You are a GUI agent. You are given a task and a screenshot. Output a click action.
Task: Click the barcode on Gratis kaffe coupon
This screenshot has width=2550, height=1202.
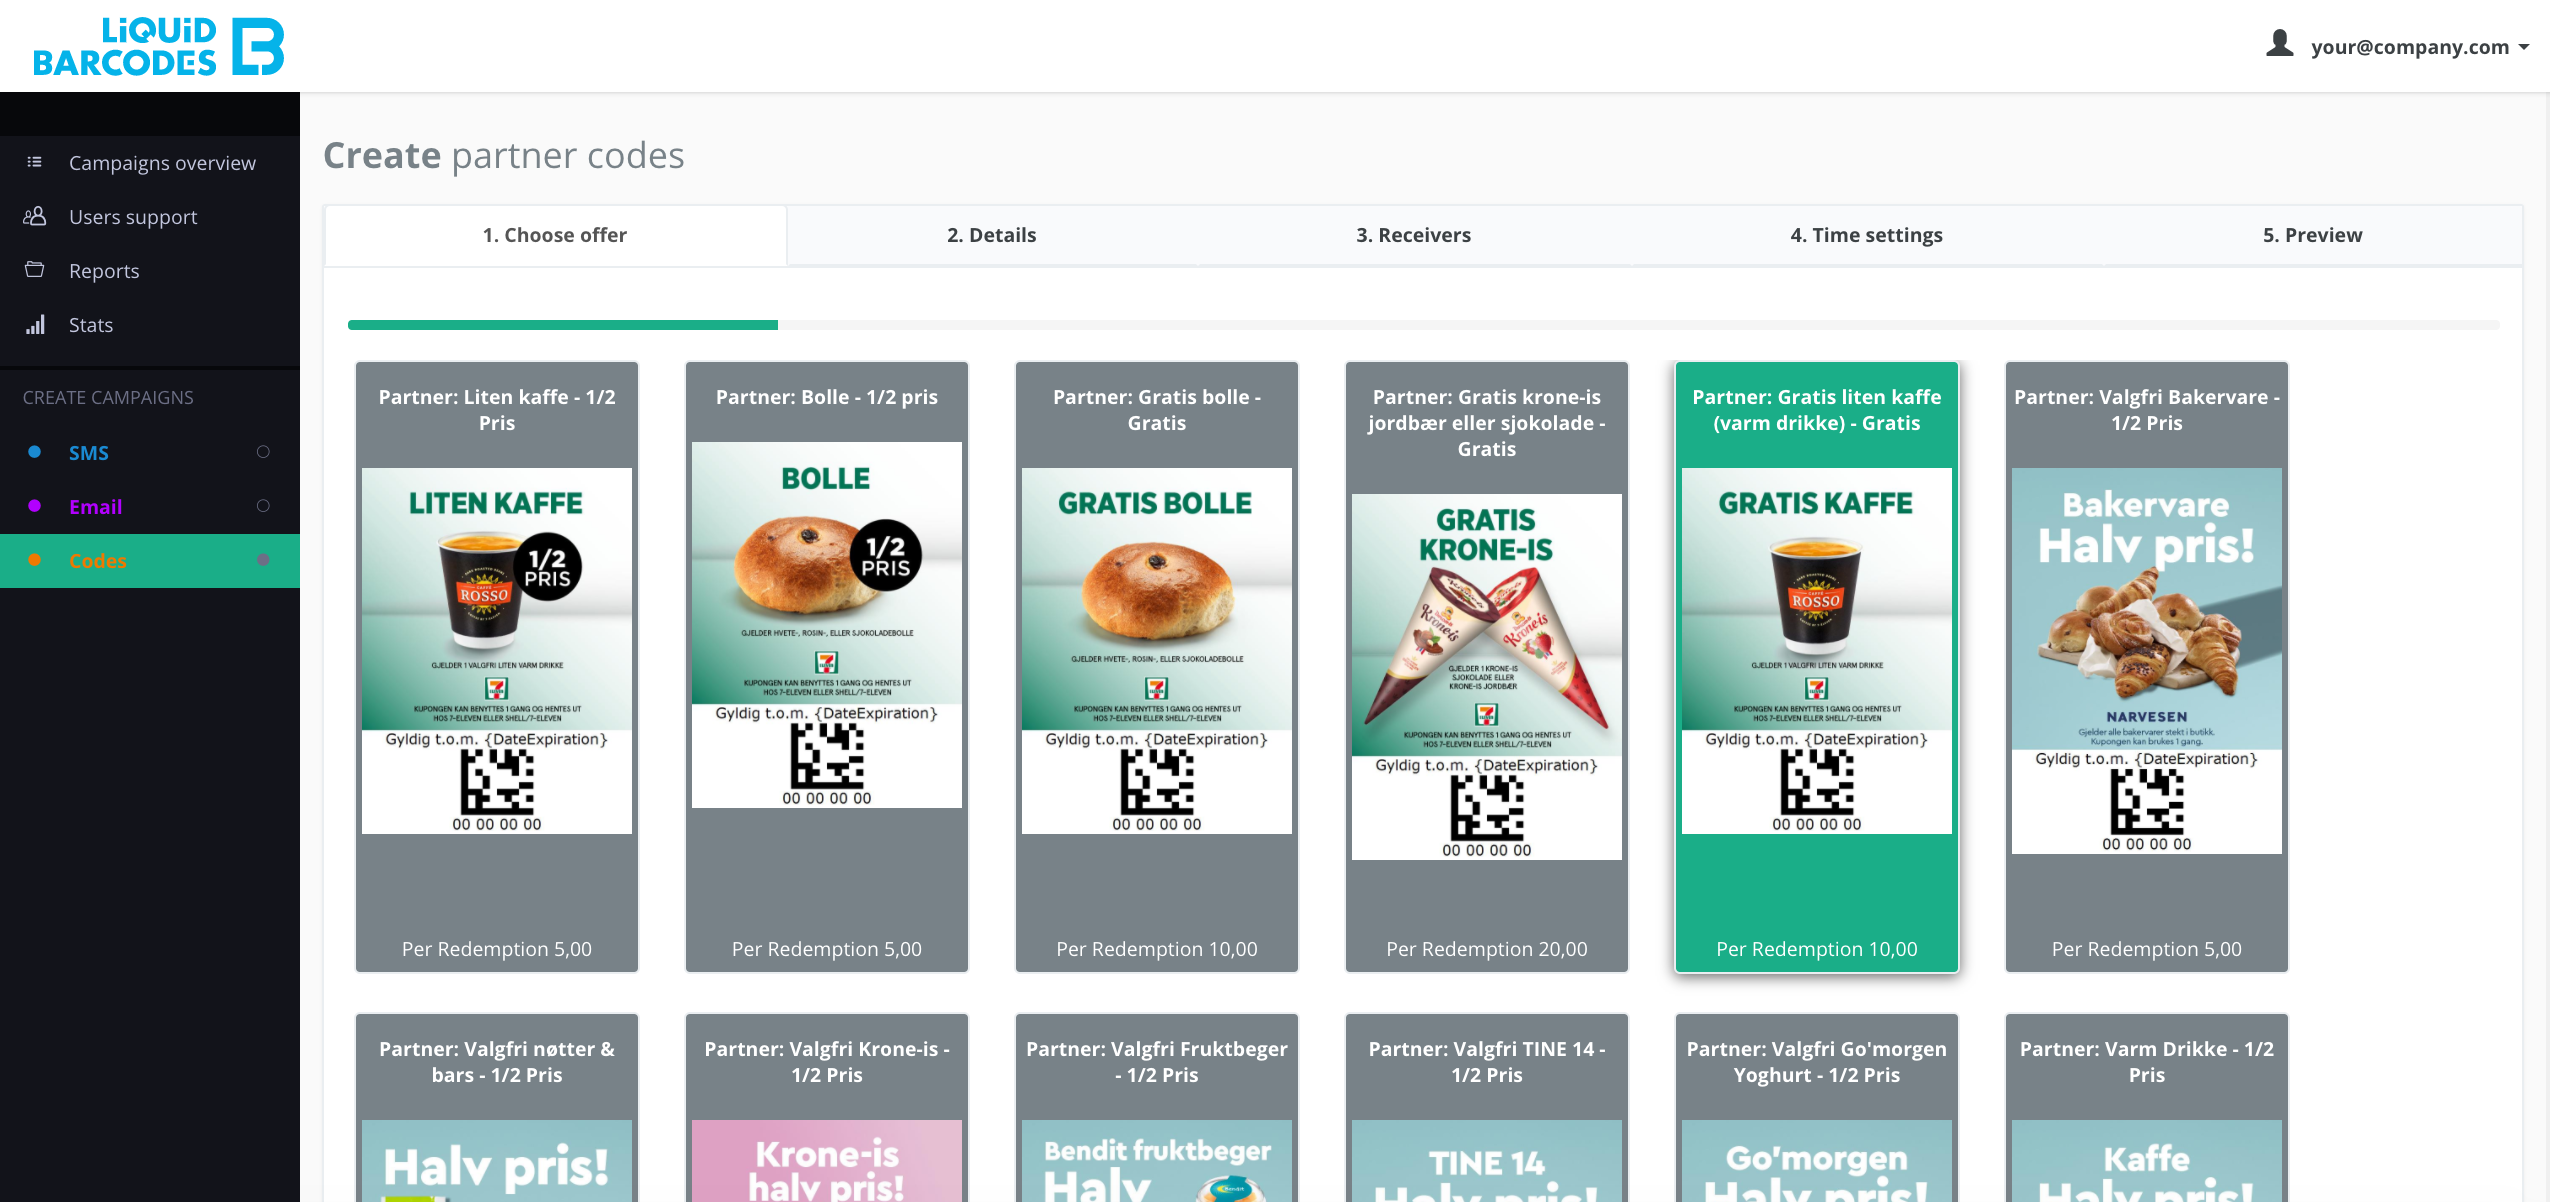1817,782
